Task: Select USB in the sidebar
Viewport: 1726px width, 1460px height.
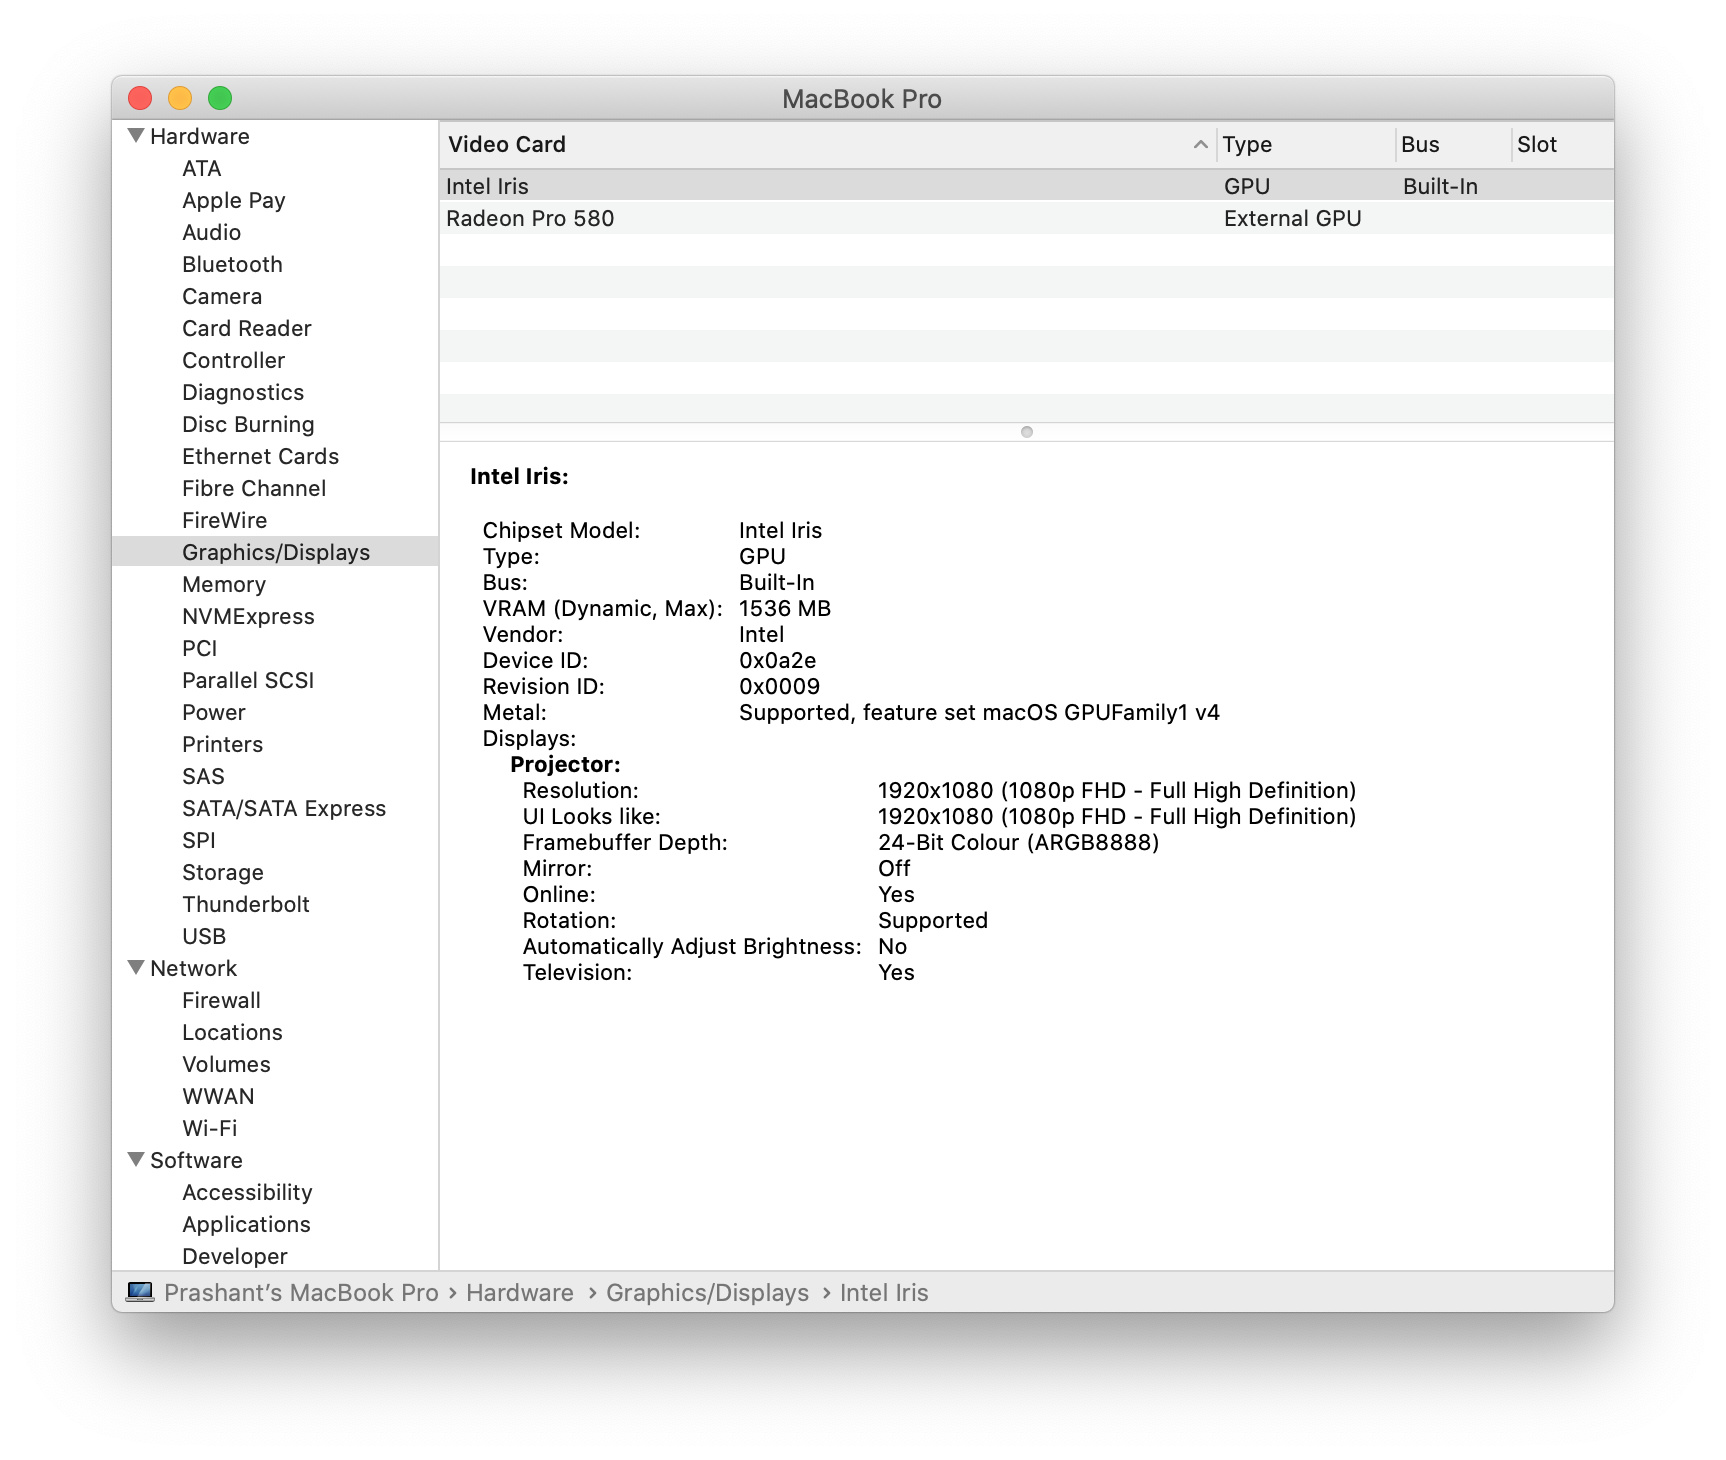Action: coord(204,936)
